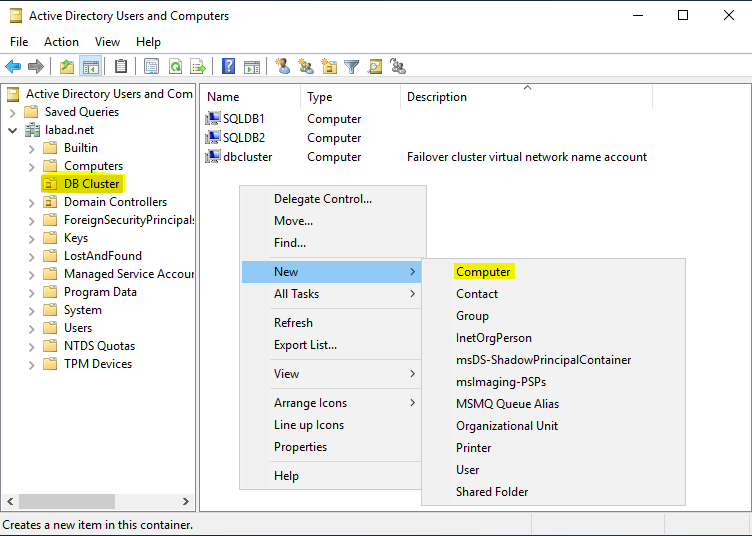Choose Move from the context menu
Screen dimensions: 752x536
click(333, 221)
